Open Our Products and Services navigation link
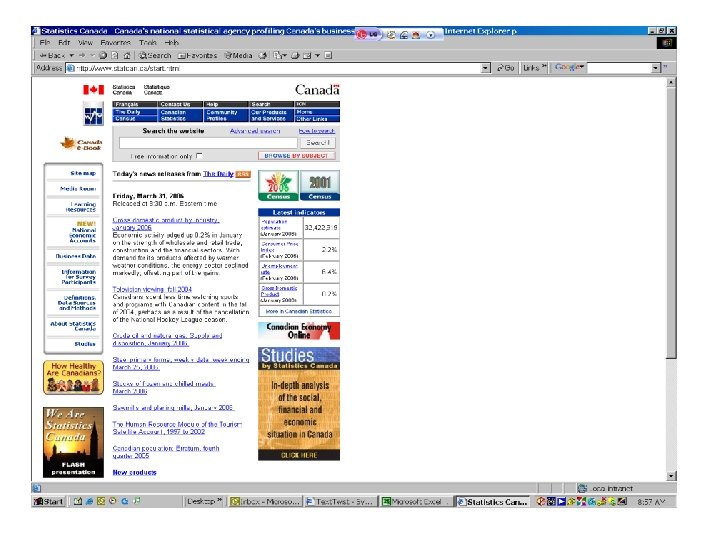Image resolution: width=720 pixels, height=540 pixels. click(x=271, y=115)
